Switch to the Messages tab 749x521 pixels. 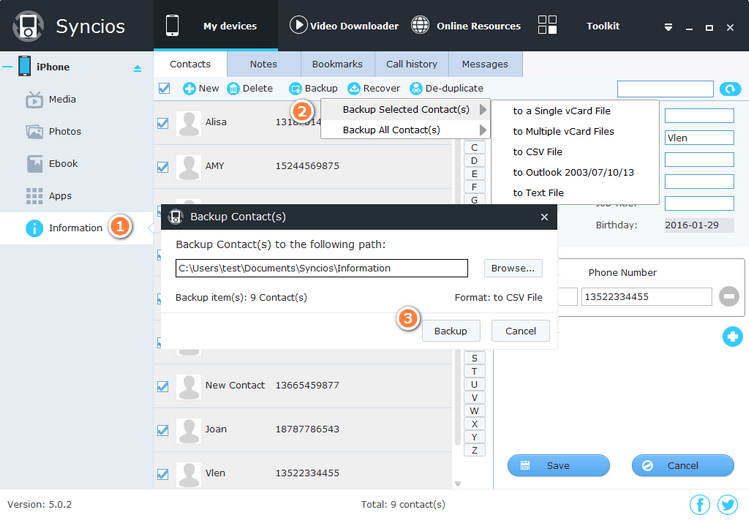tap(485, 64)
